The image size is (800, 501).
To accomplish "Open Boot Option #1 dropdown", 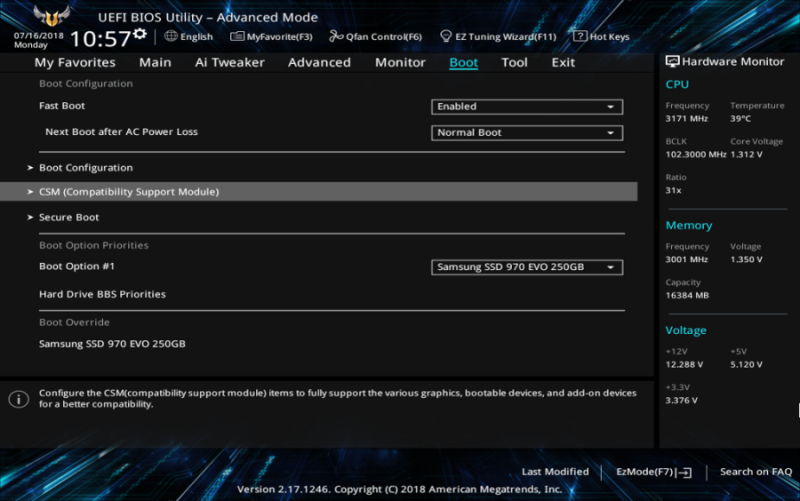I will pyautogui.click(x=527, y=267).
